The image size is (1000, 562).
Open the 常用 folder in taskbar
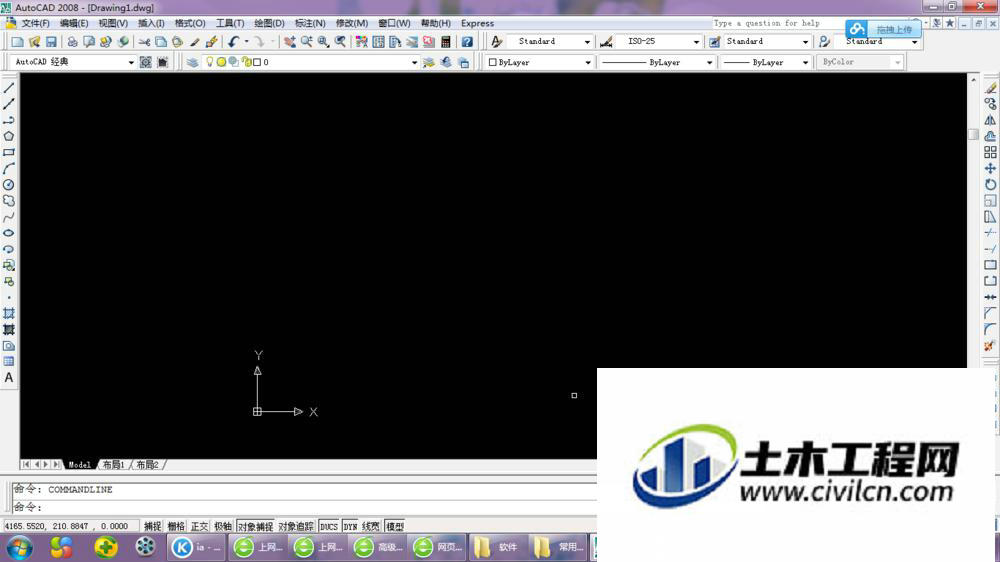tap(557, 547)
